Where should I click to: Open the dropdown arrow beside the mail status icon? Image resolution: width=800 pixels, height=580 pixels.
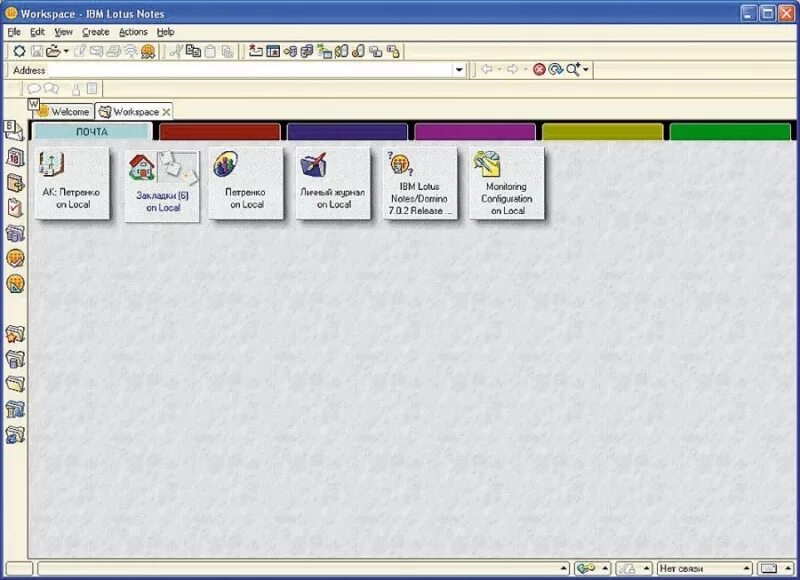788,568
